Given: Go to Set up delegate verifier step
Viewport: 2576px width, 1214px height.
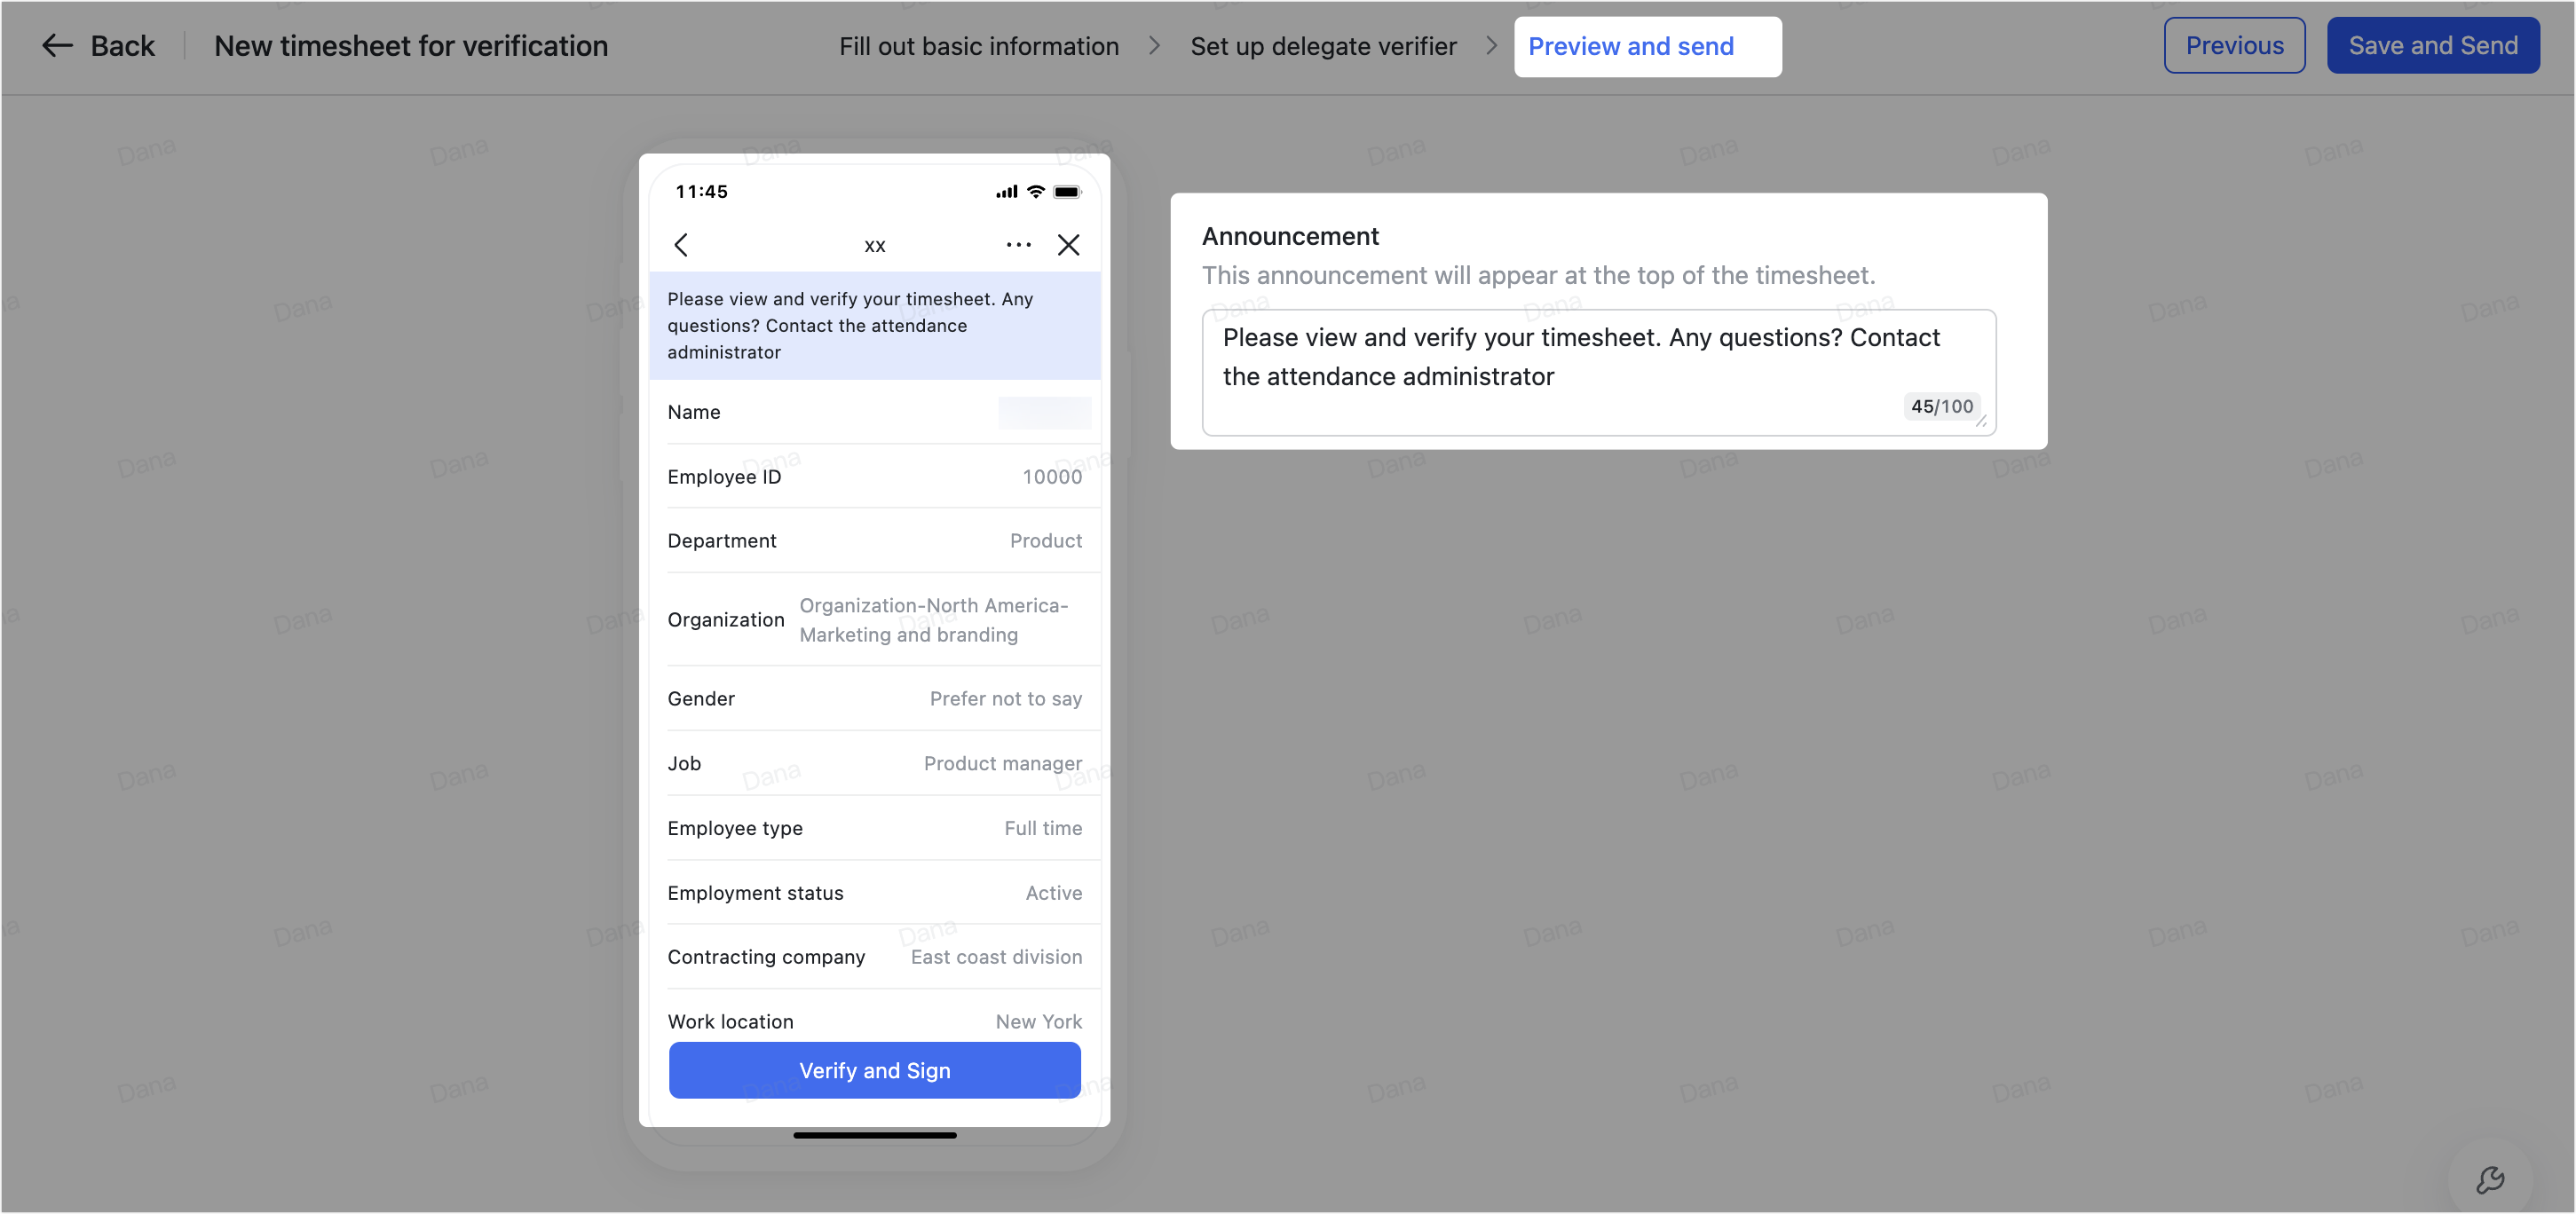Looking at the screenshot, I should click(x=1322, y=47).
